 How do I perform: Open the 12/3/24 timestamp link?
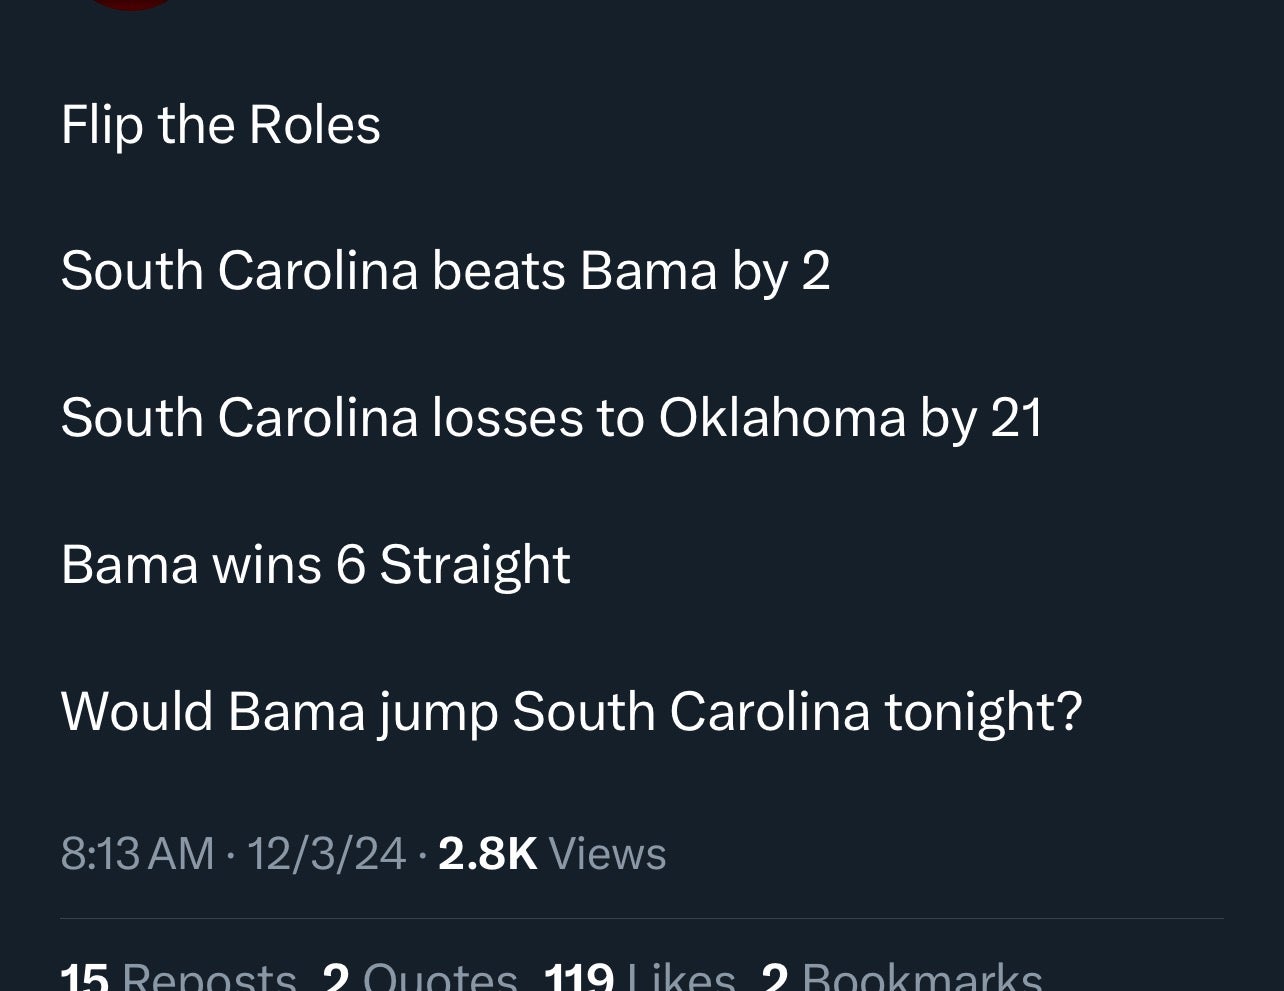(326, 853)
